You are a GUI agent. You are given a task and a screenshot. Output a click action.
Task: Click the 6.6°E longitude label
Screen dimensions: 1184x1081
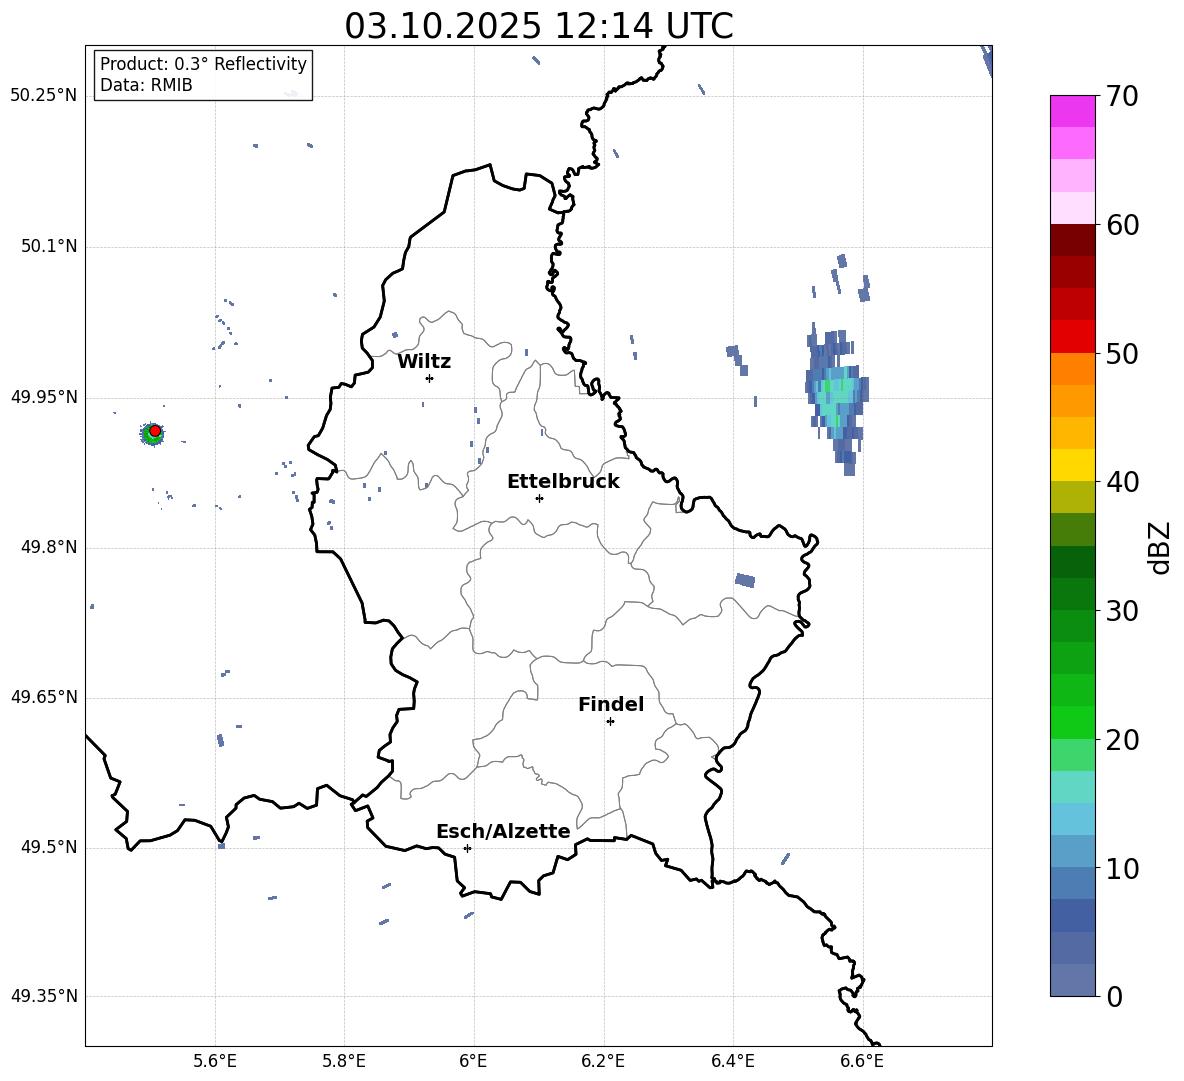coord(862,1061)
